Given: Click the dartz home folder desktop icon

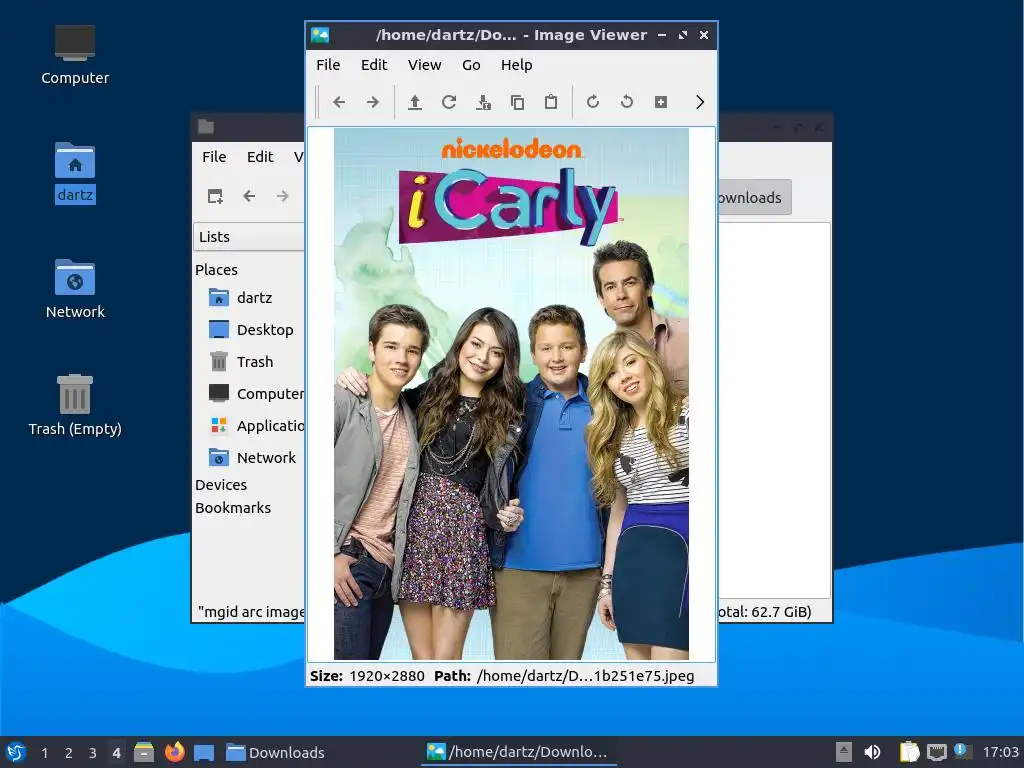Looking at the screenshot, I should (x=75, y=172).
